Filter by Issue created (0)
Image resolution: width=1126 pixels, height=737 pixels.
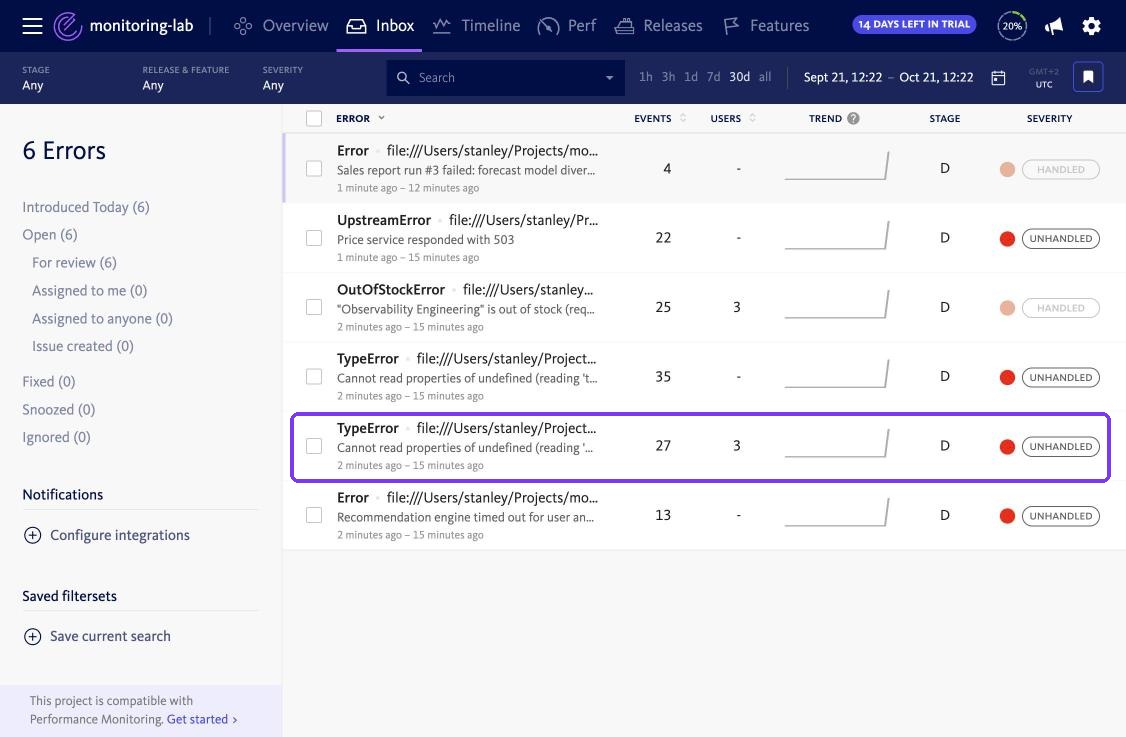83,346
